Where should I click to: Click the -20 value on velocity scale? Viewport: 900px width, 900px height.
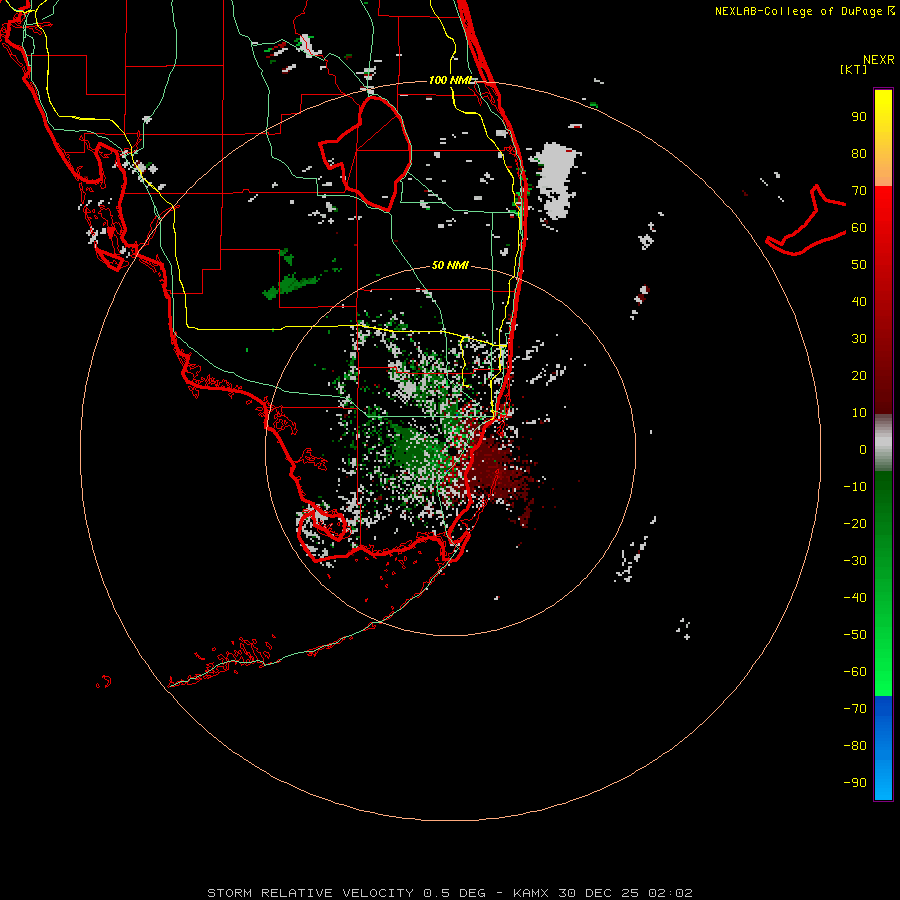(x=855, y=524)
